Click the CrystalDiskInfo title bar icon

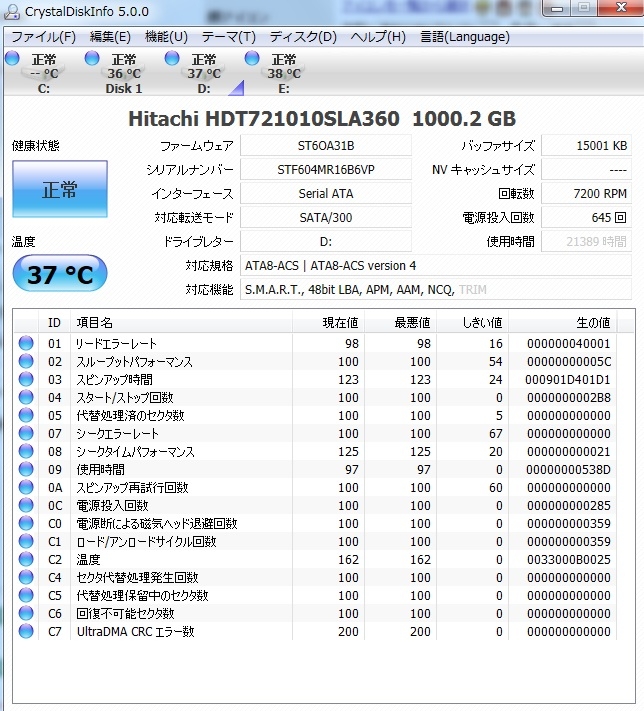[x=12, y=11]
